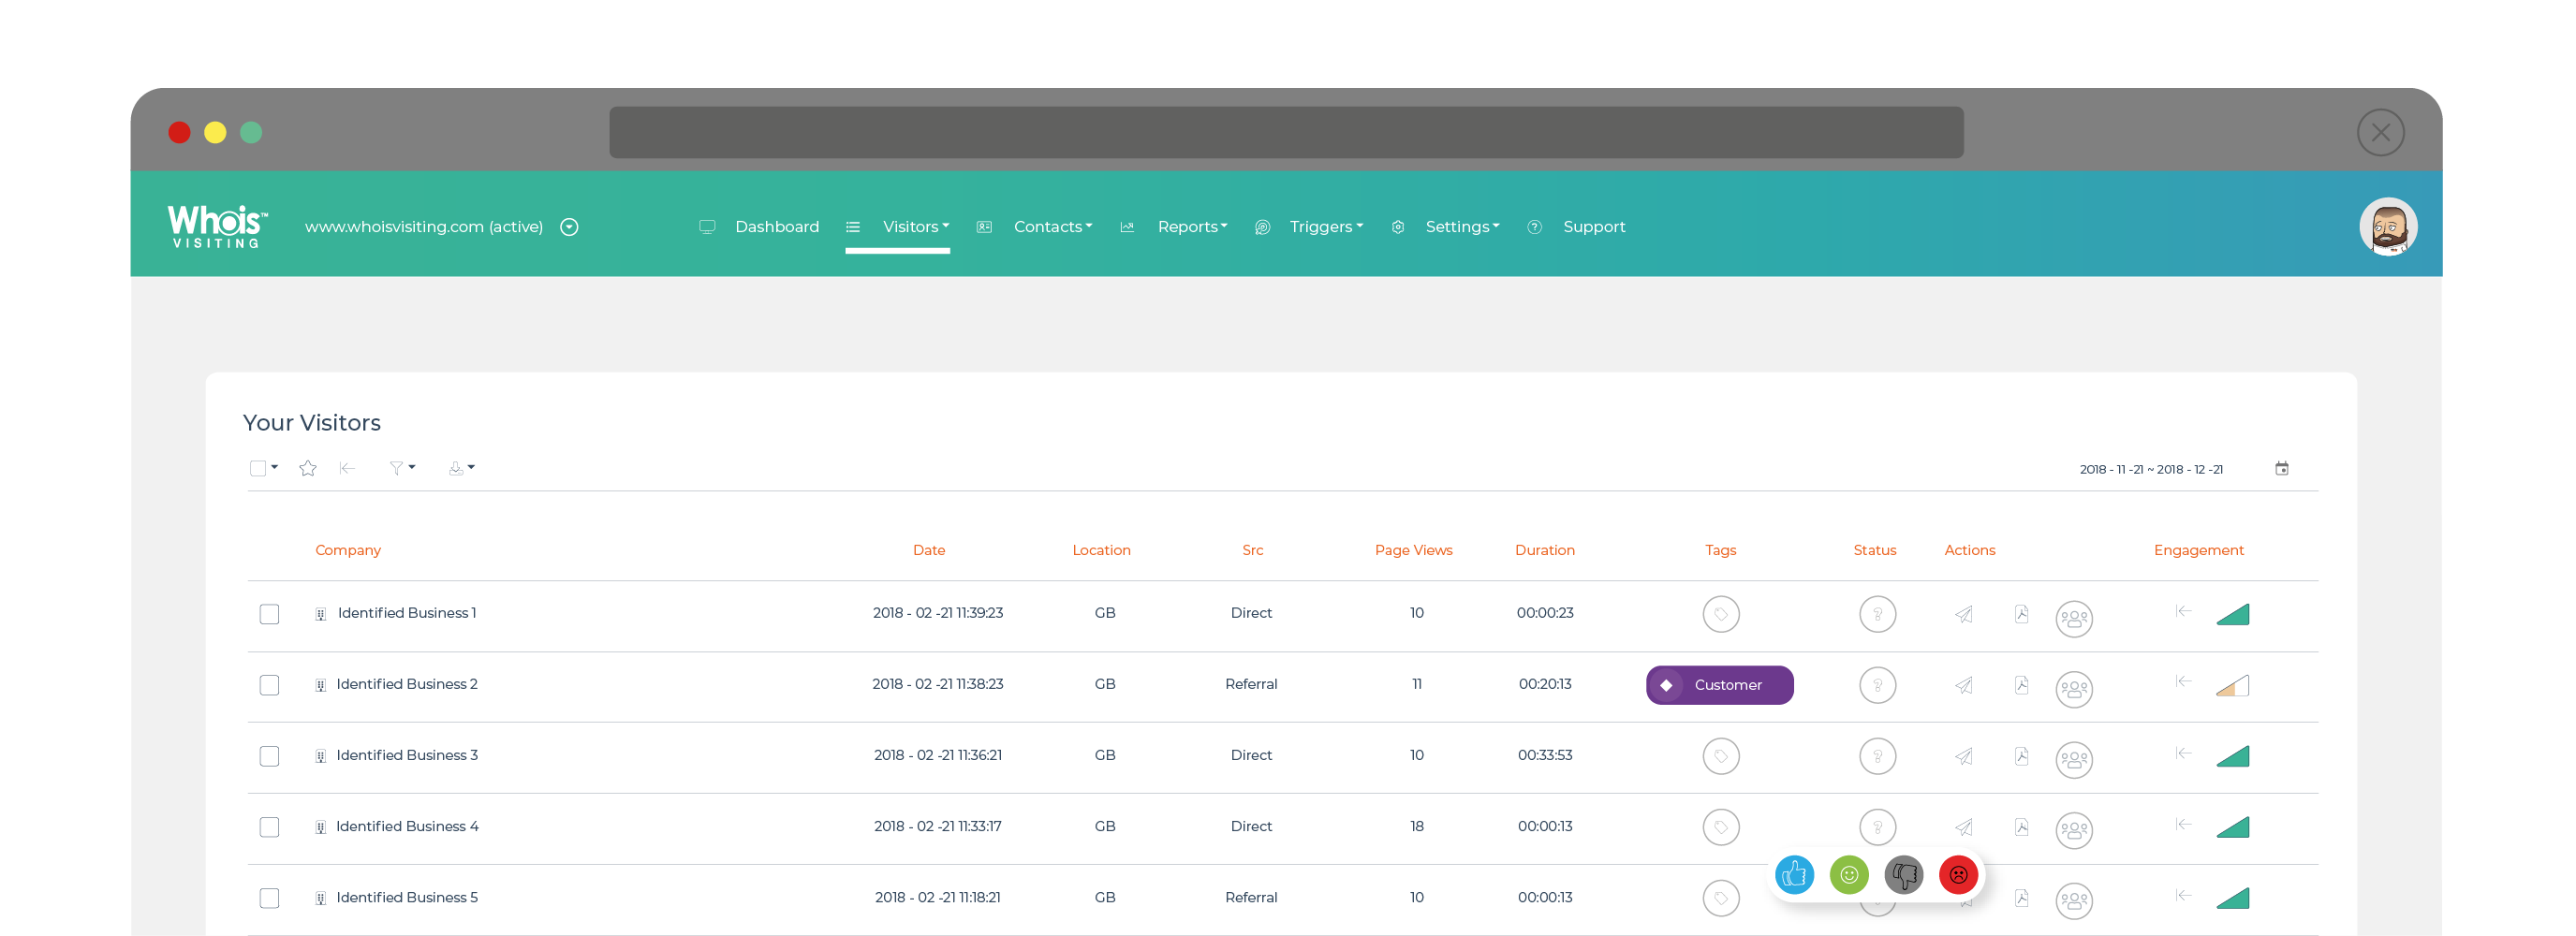Click PDF export icon for Identified Business 1
Viewport: 2576px width, 936px height.
pos(2021,614)
